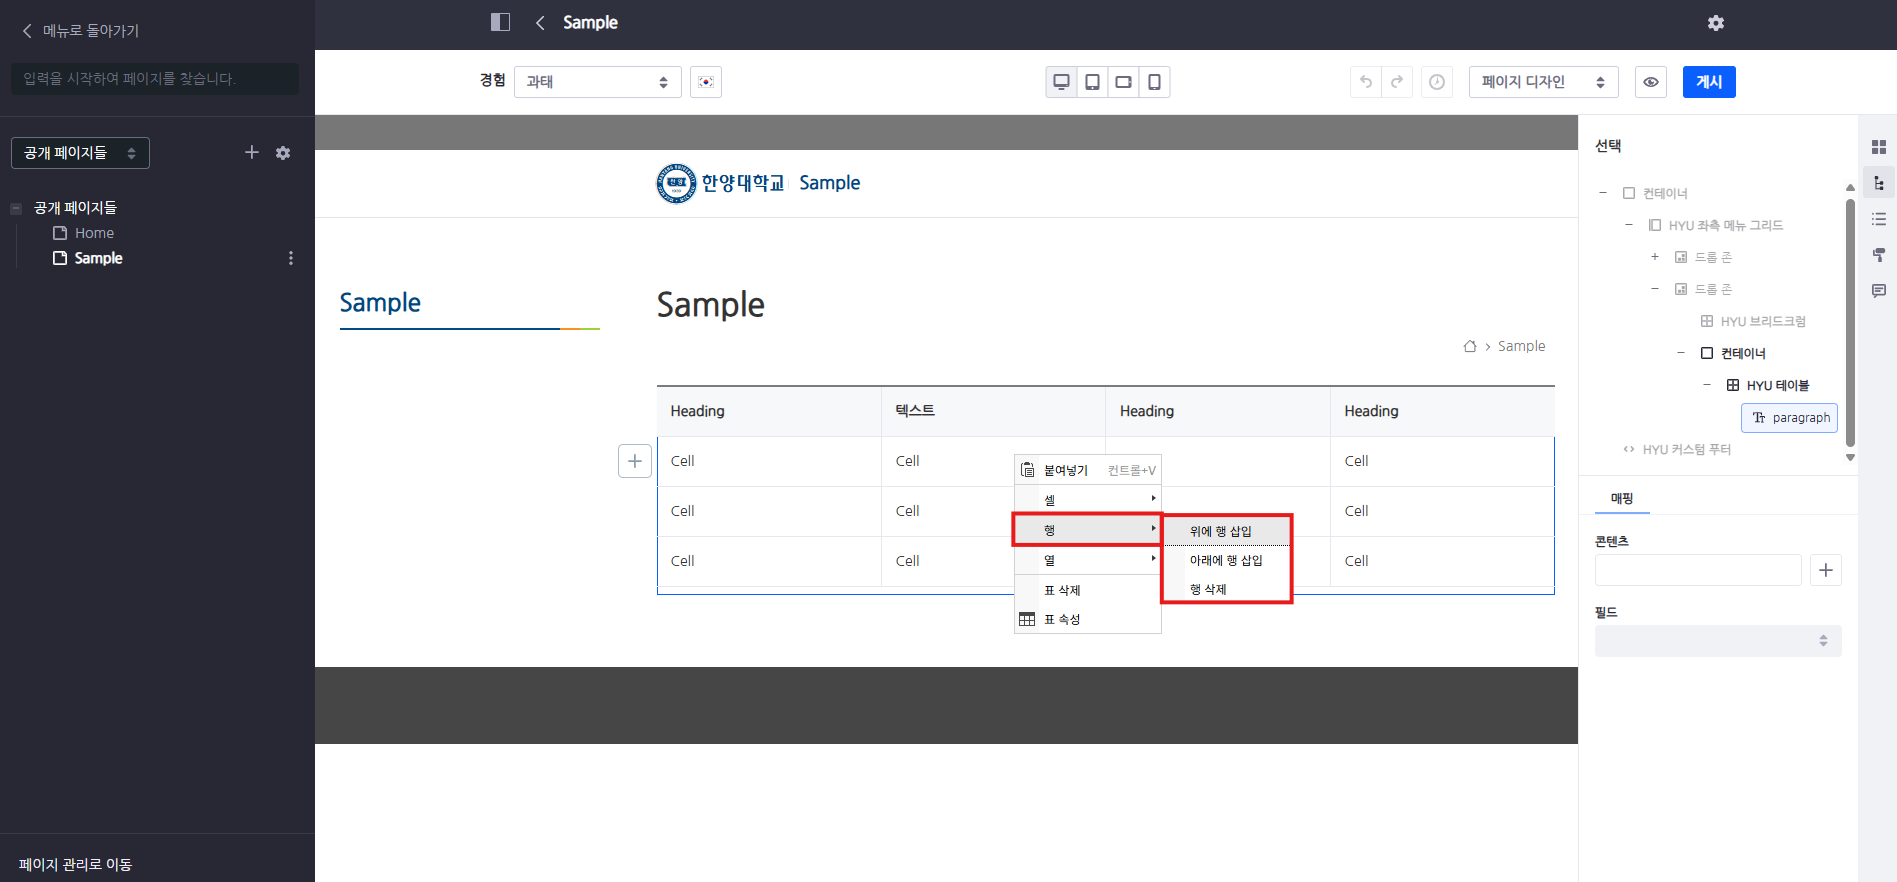
Task: Click 페이지 관리로 이동 link
Action: click(x=75, y=864)
